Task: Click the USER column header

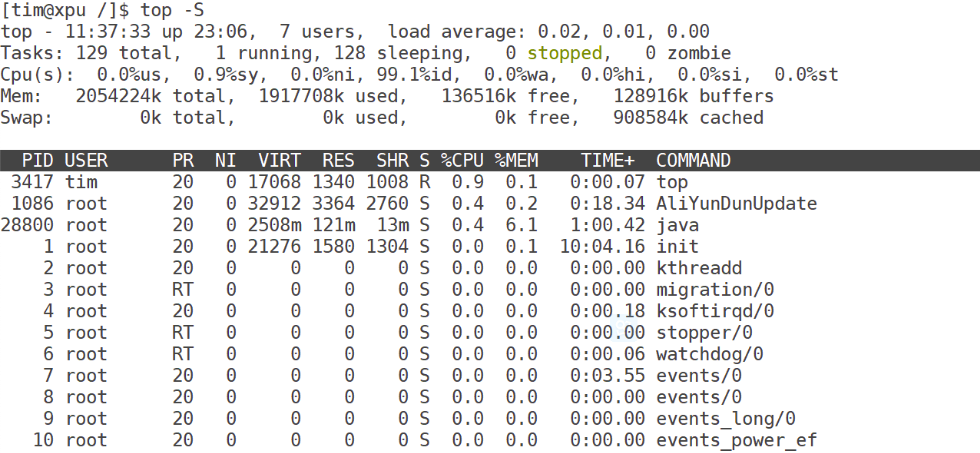Action: 86,161
